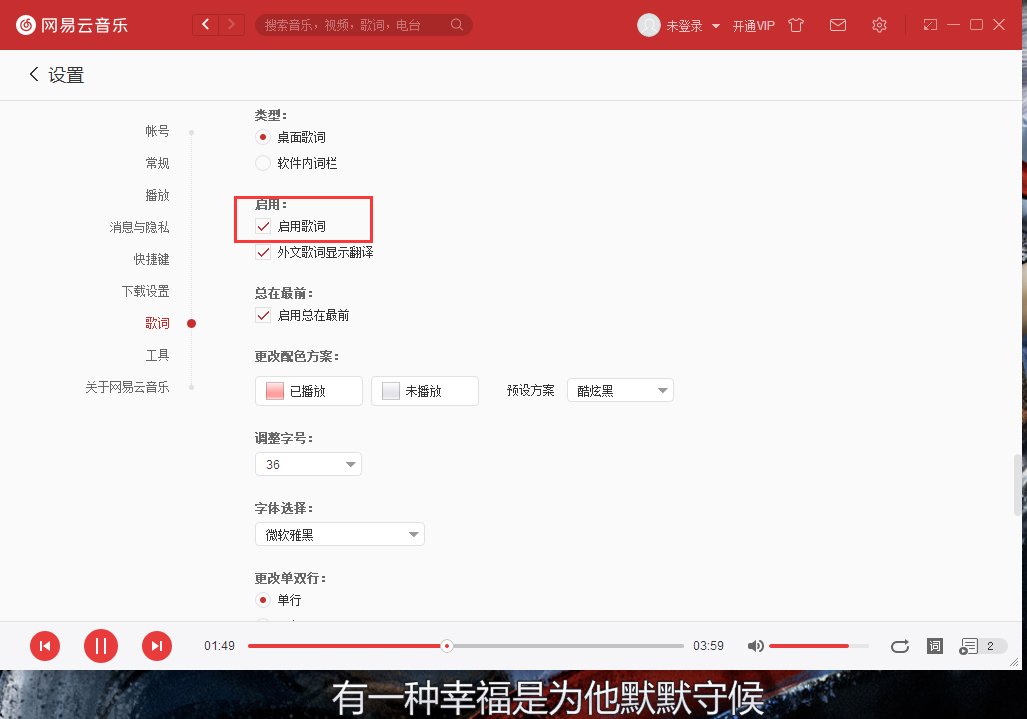
Task: Switch to the 下载设置 settings section
Action: (x=148, y=291)
